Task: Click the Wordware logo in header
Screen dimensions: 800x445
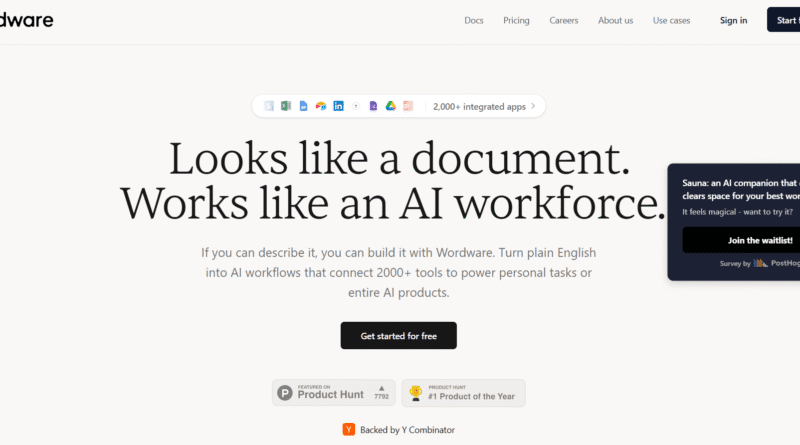Action: (27, 20)
